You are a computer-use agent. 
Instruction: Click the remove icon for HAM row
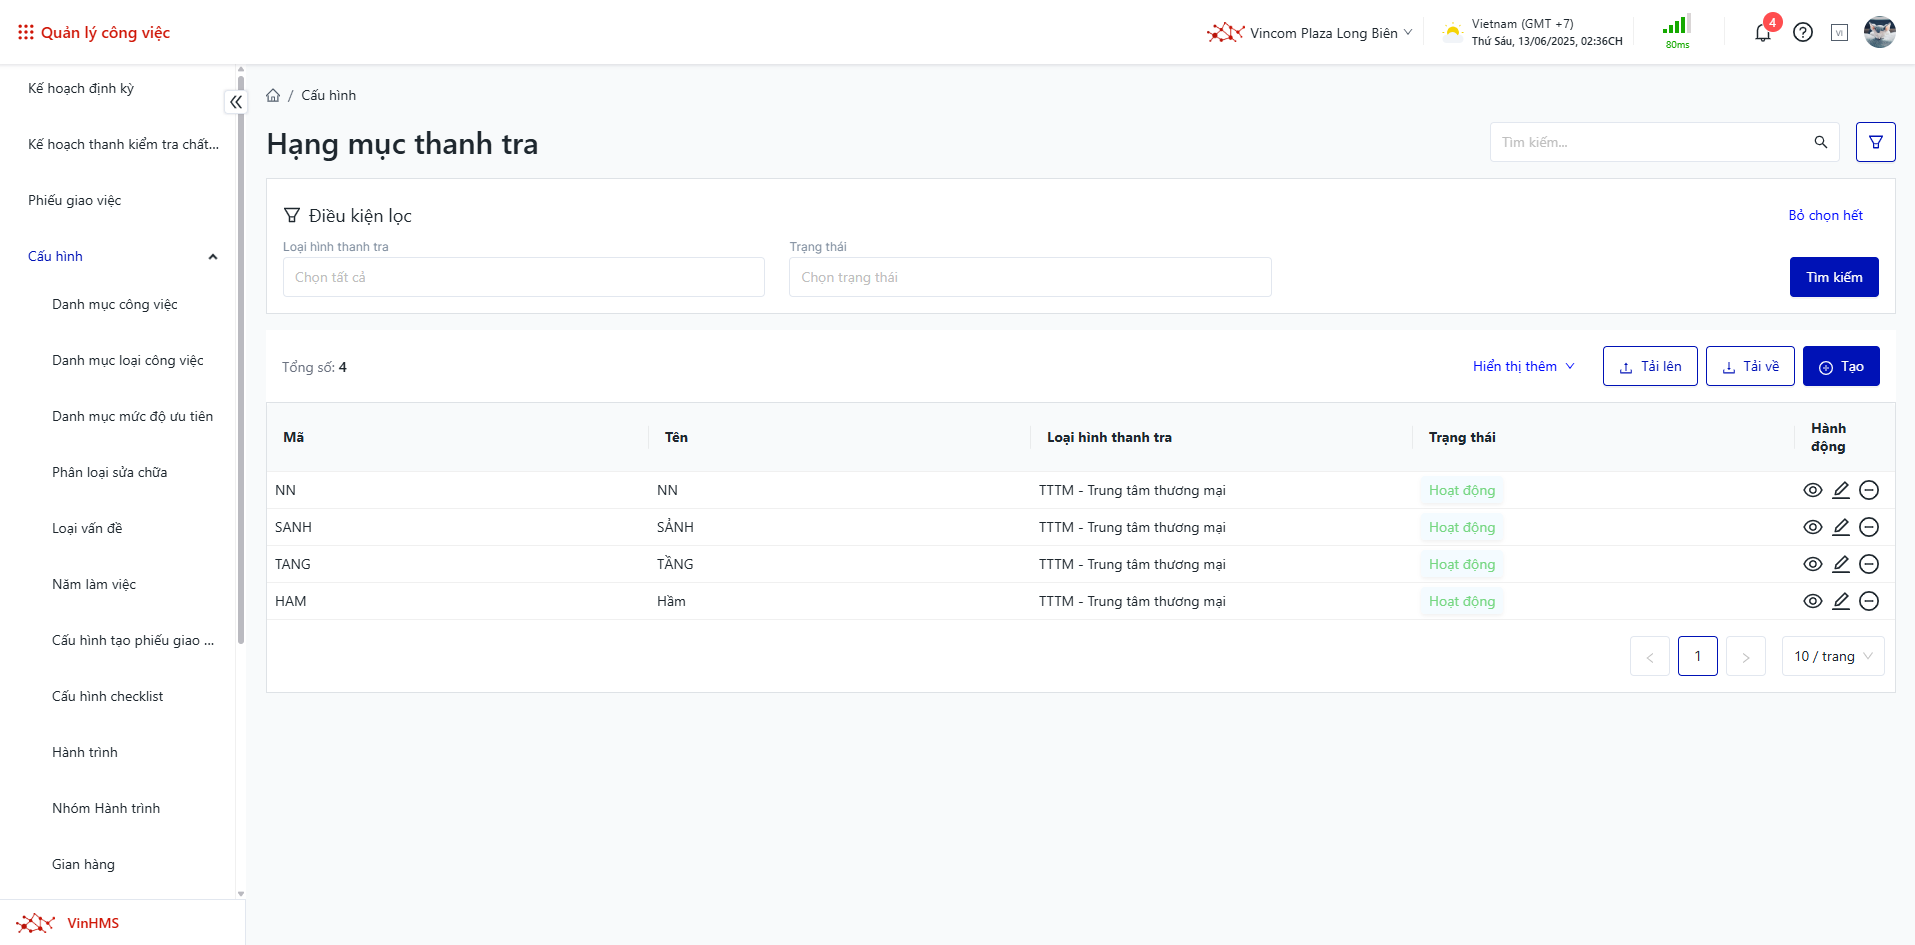(1868, 601)
